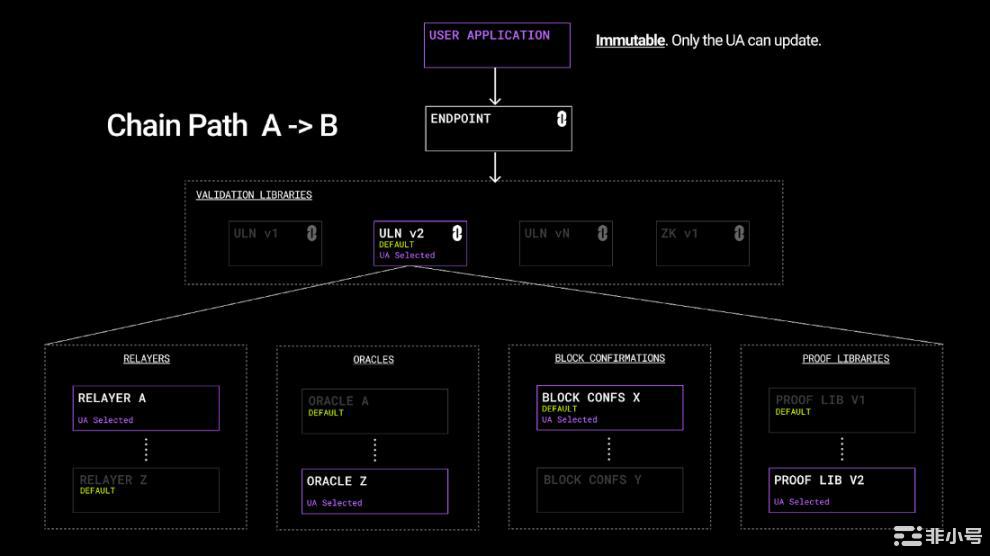Viewport: 990px width, 556px height.
Task: Click the lock icon on ULN vN
Action: (602, 233)
